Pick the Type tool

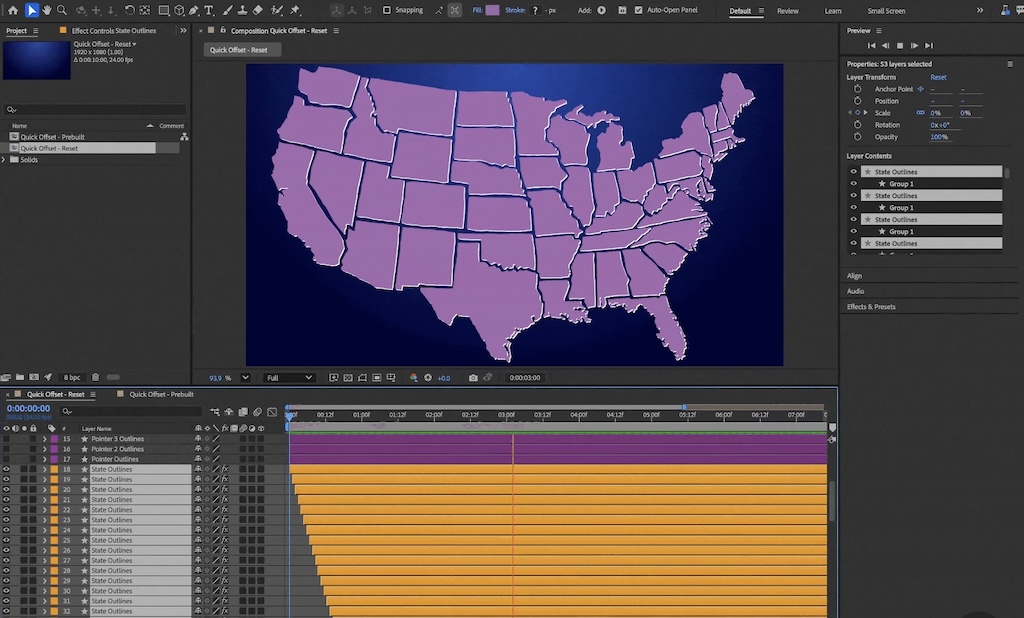tap(208, 10)
